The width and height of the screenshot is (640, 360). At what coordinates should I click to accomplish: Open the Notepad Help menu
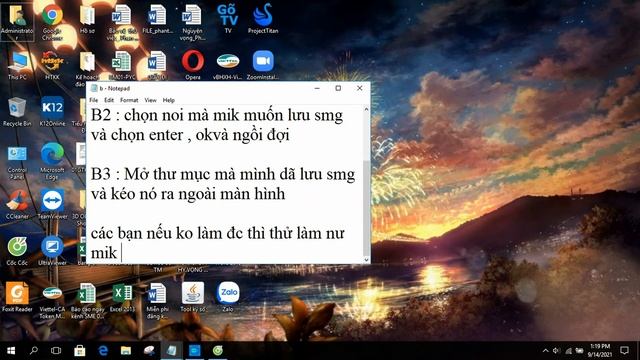[169, 100]
